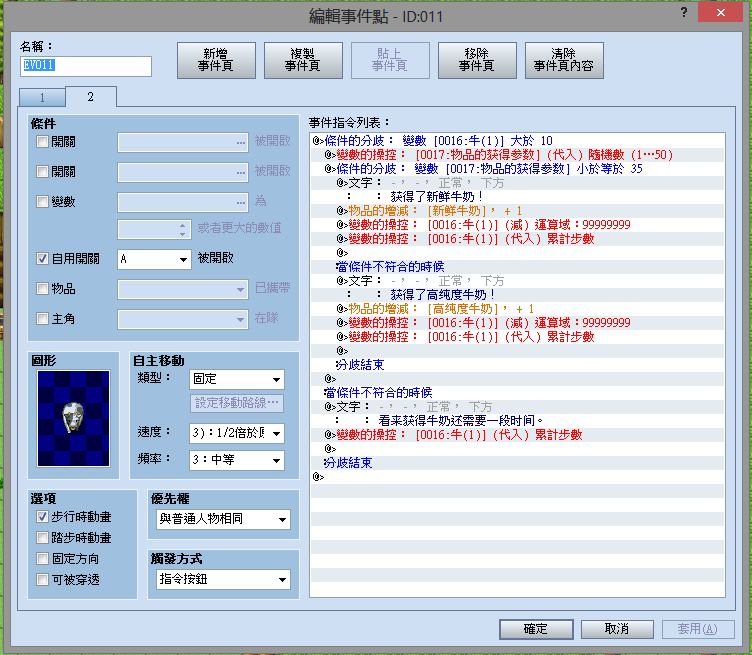Click first 開關 switch selection field

pyautogui.click(x=183, y=143)
